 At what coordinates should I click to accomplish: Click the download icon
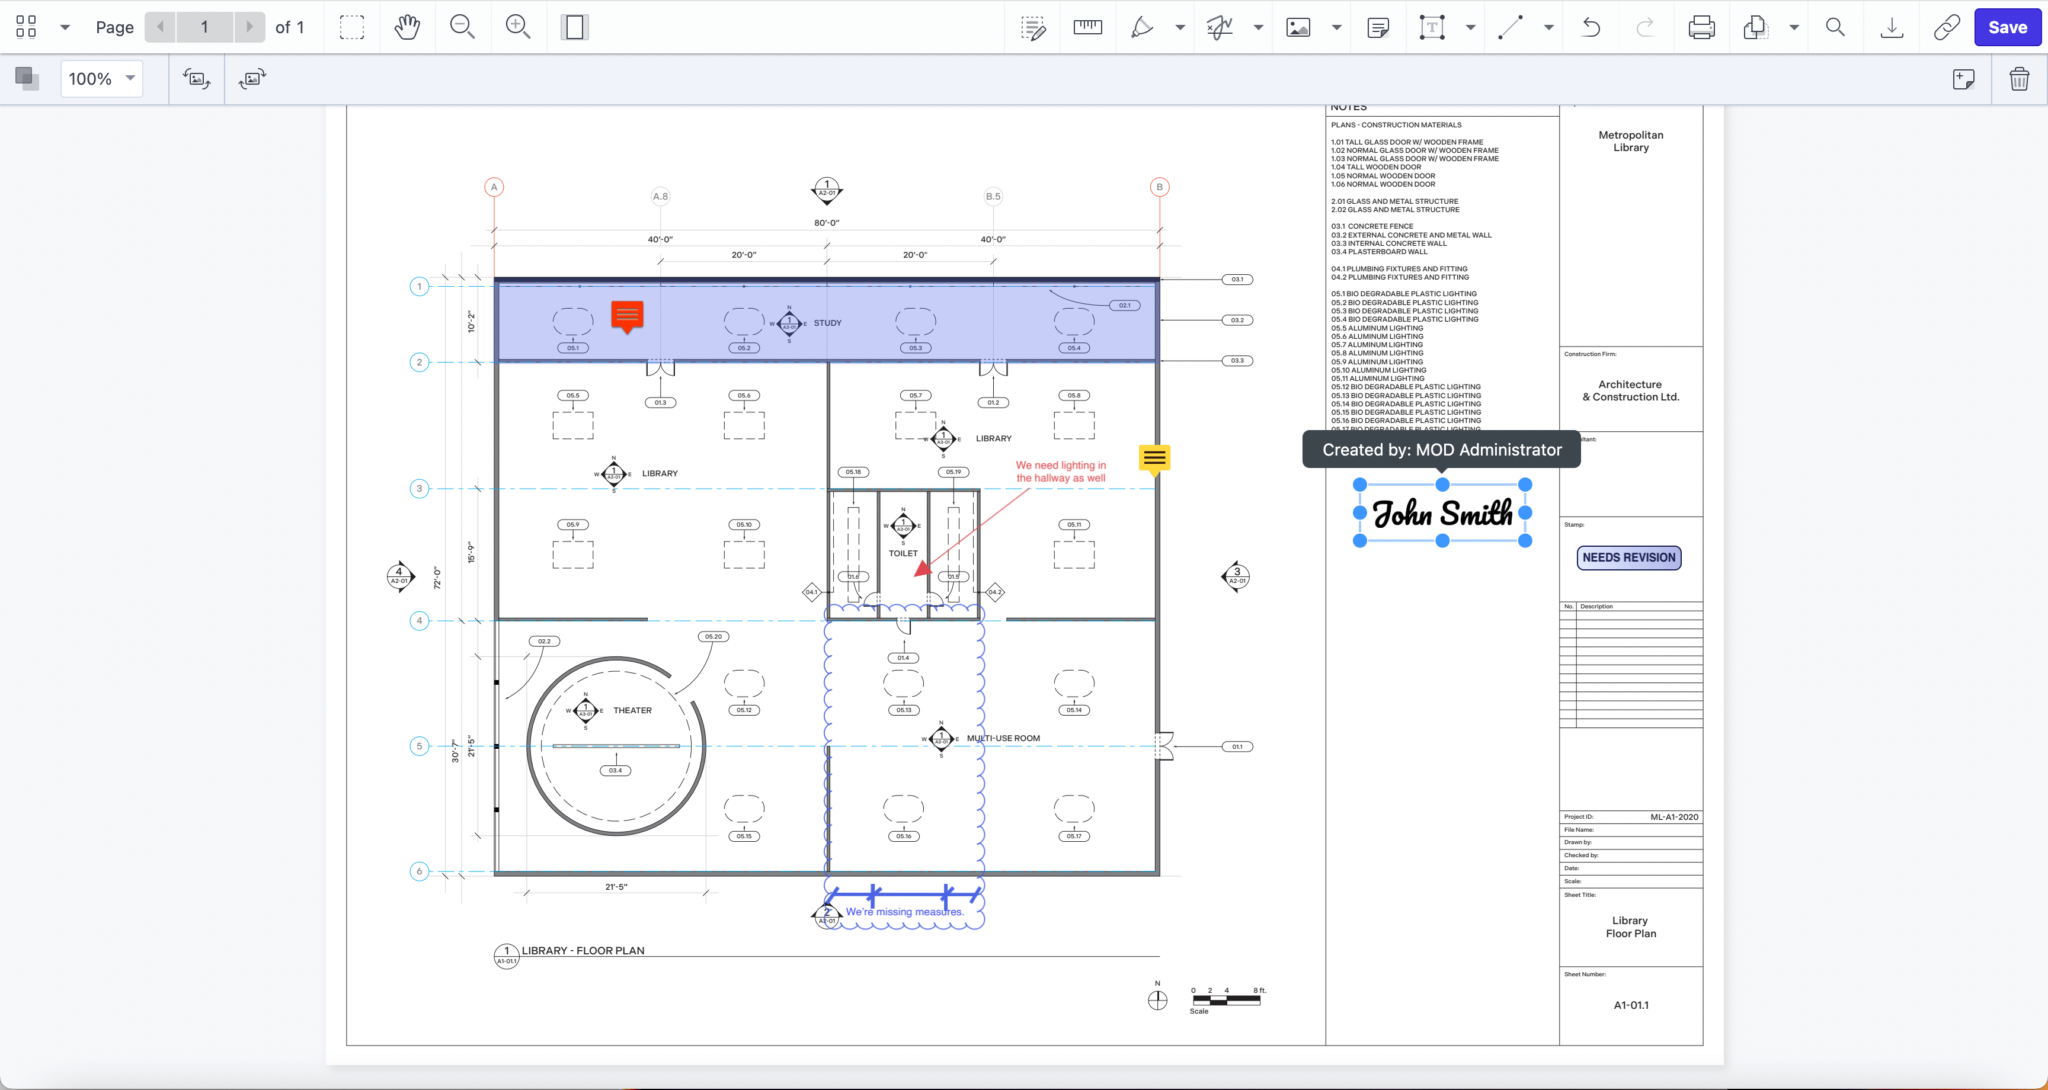(x=1890, y=27)
